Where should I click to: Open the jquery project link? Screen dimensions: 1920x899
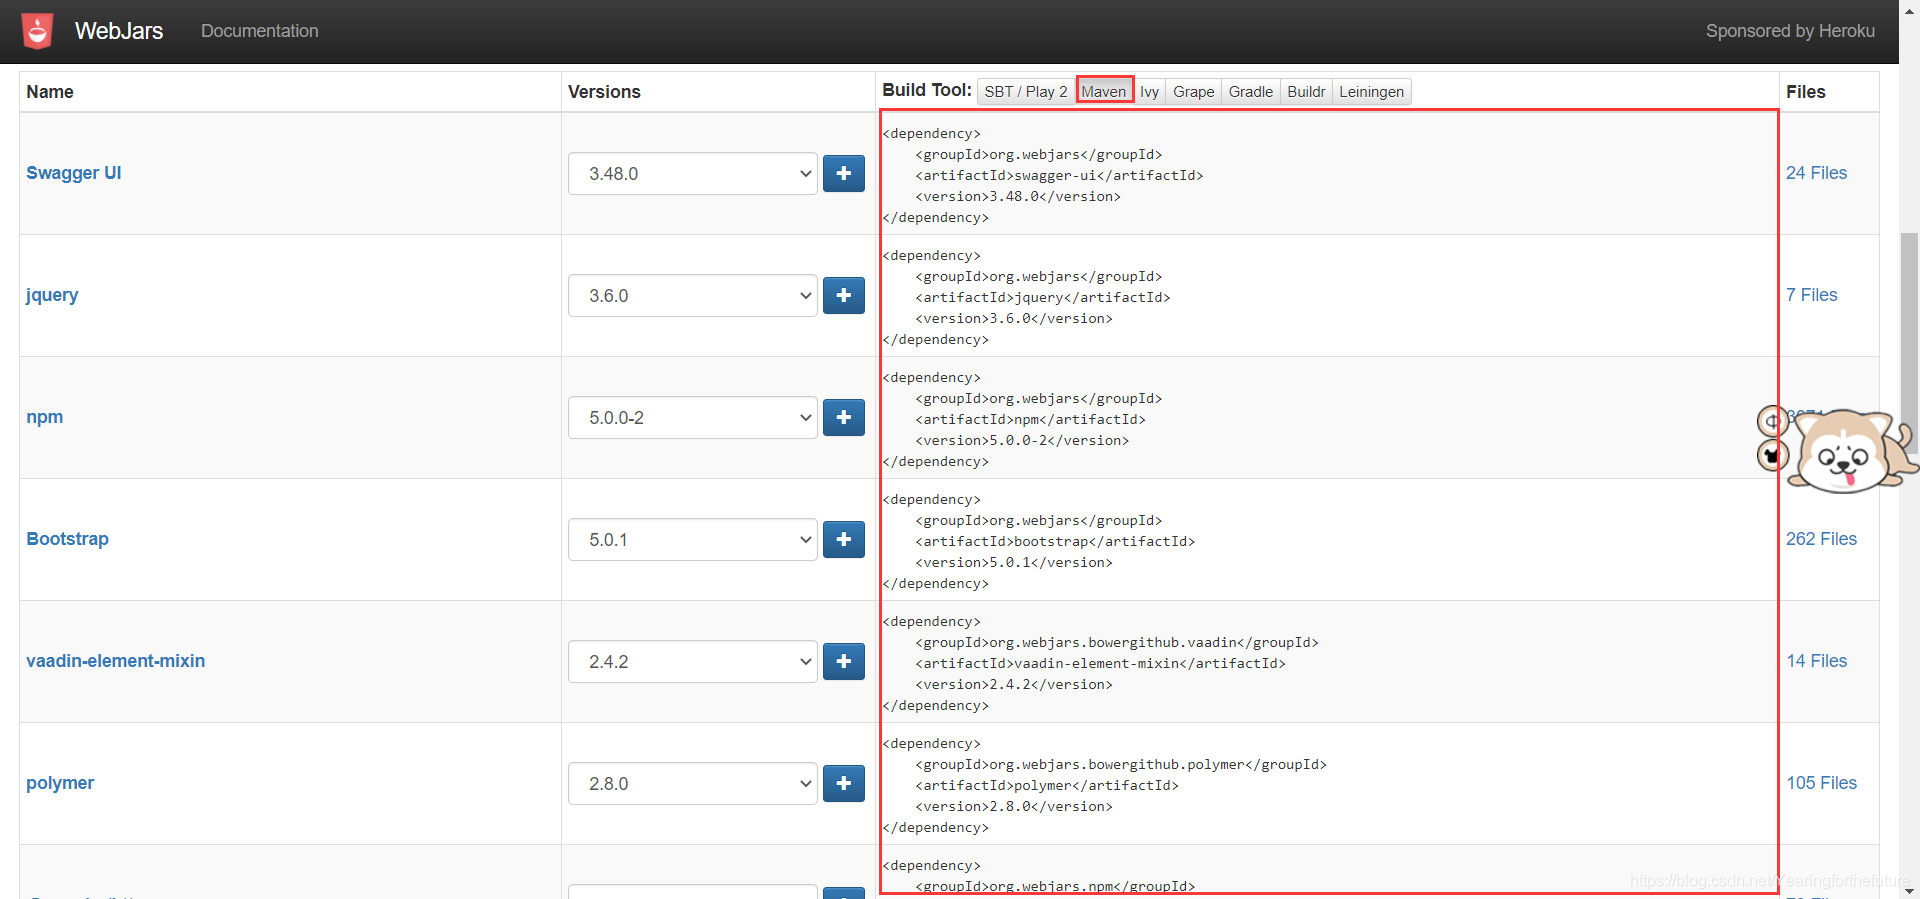(52, 295)
